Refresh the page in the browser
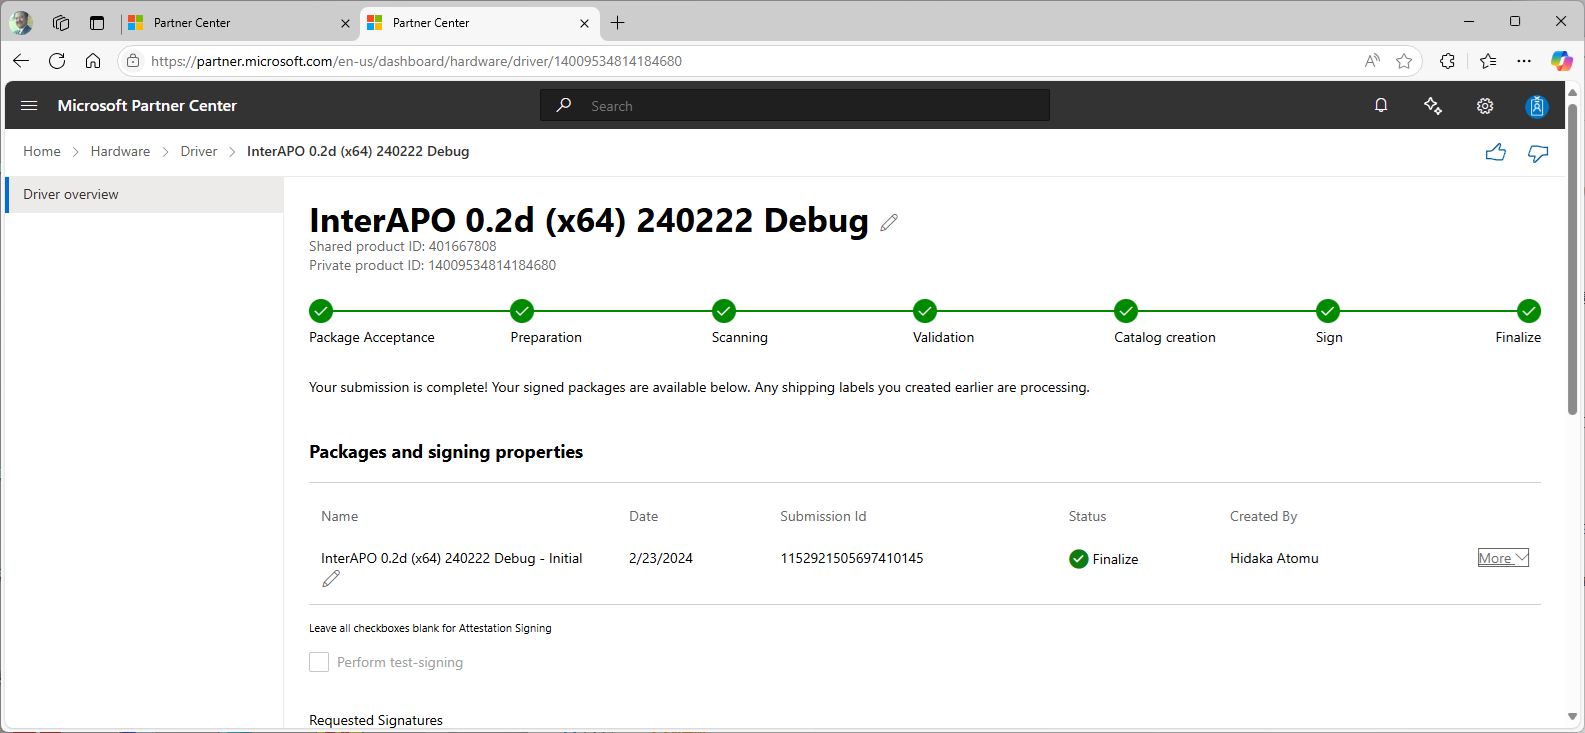This screenshot has height=733, width=1585. coord(57,61)
